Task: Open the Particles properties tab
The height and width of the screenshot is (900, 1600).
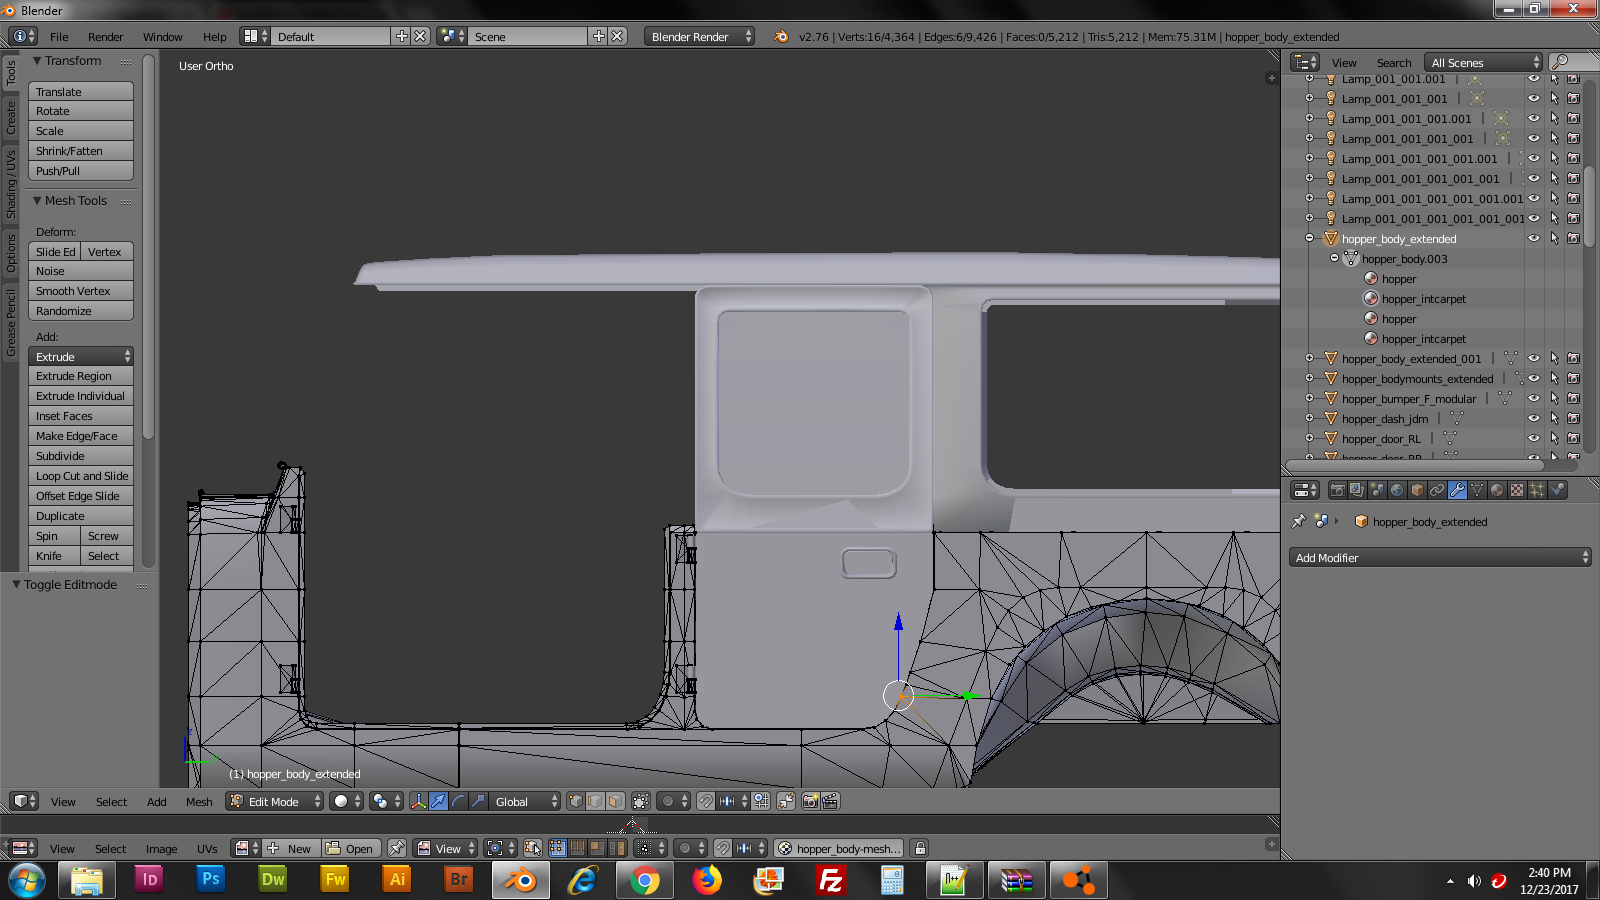Action: [1537, 490]
